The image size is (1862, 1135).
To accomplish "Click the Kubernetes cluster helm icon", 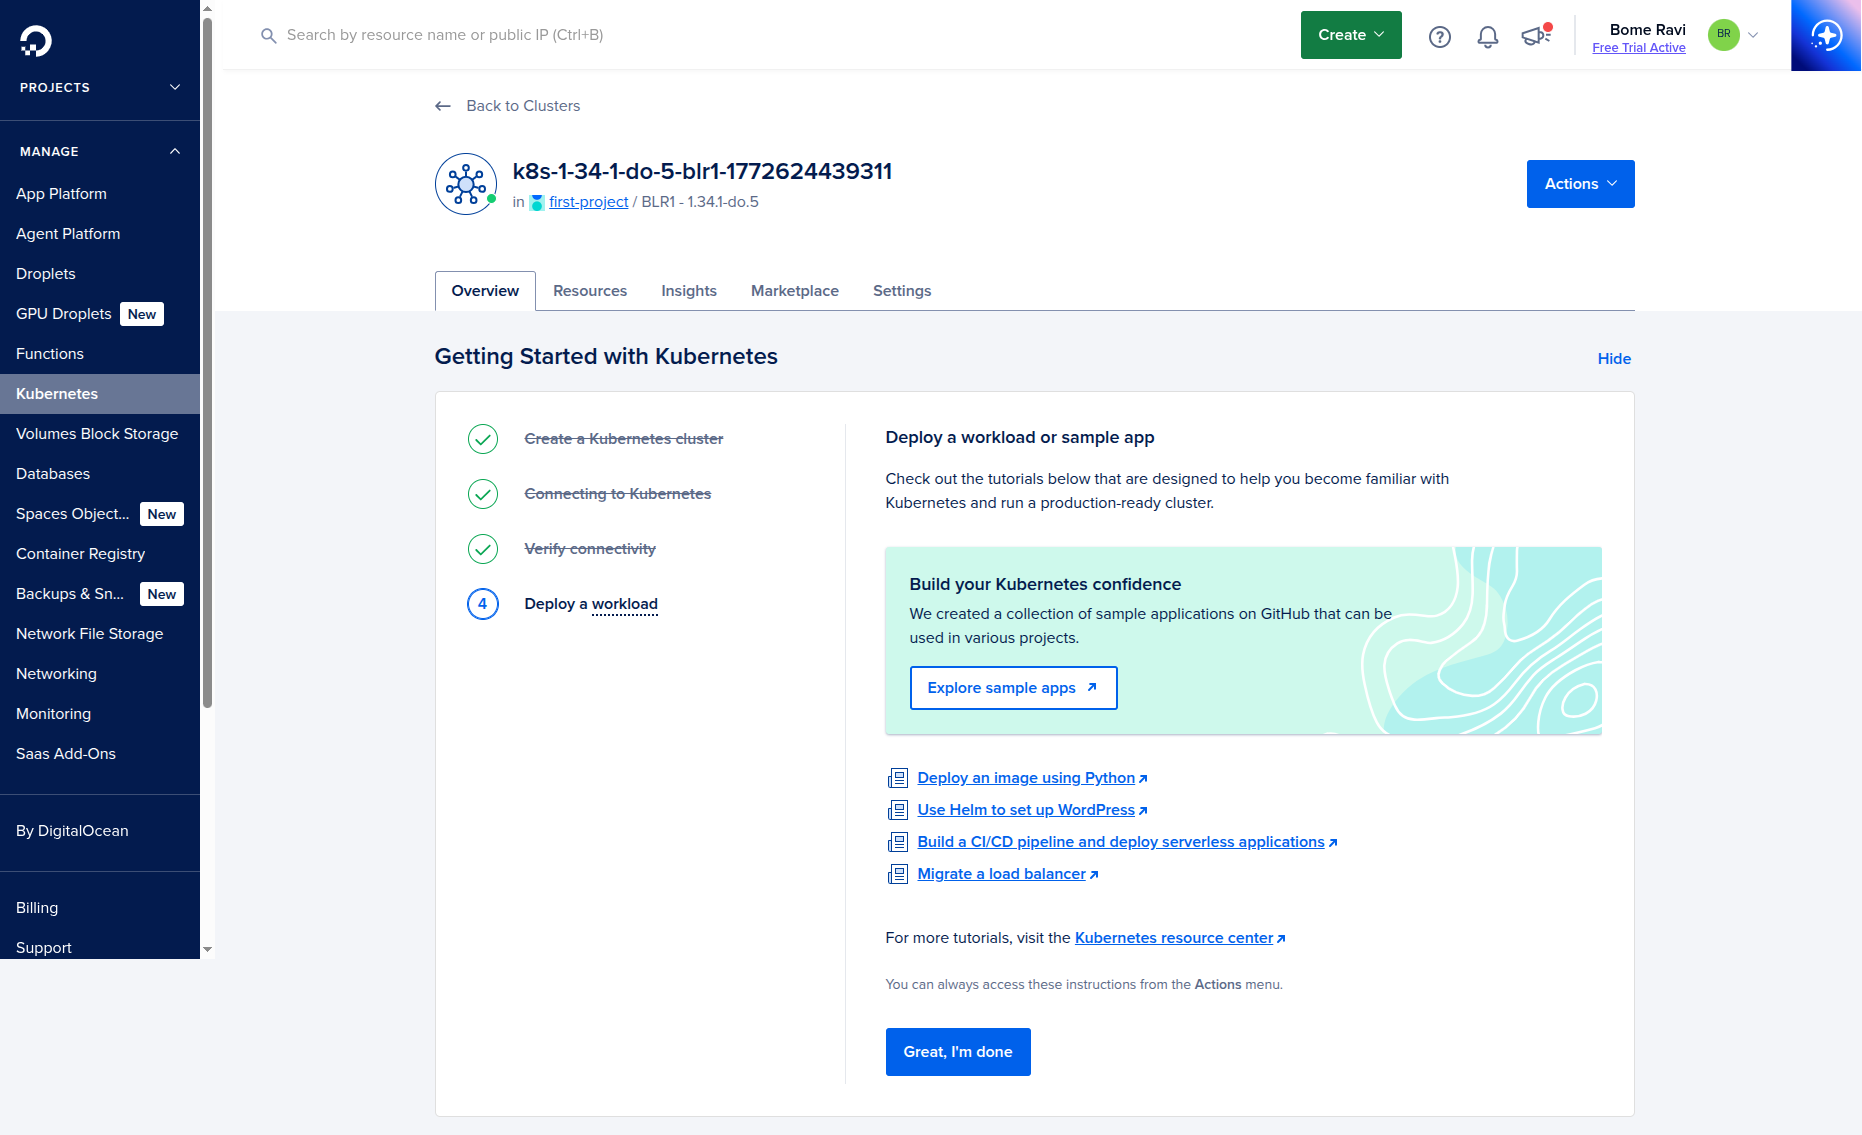I will (x=466, y=184).
